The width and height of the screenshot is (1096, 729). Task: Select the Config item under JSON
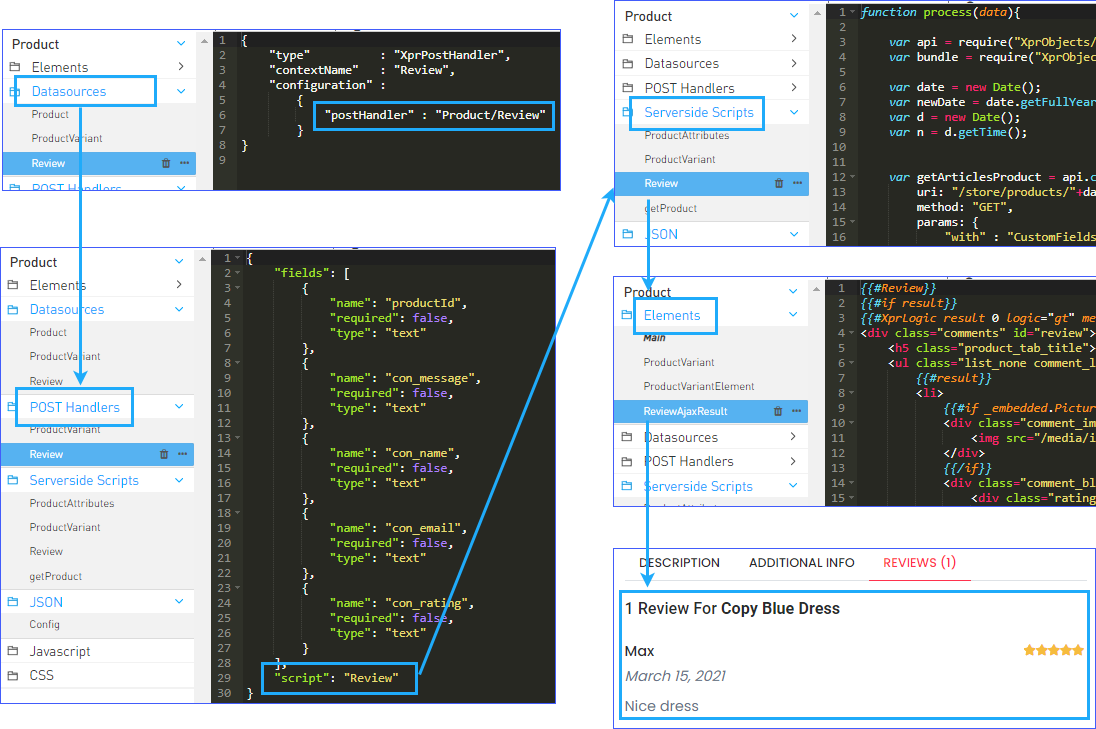click(x=44, y=624)
